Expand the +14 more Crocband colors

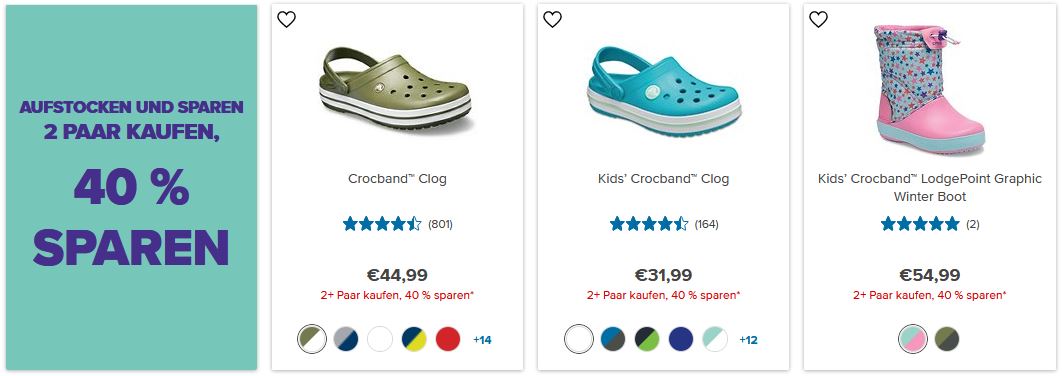(x=482, y=339)
